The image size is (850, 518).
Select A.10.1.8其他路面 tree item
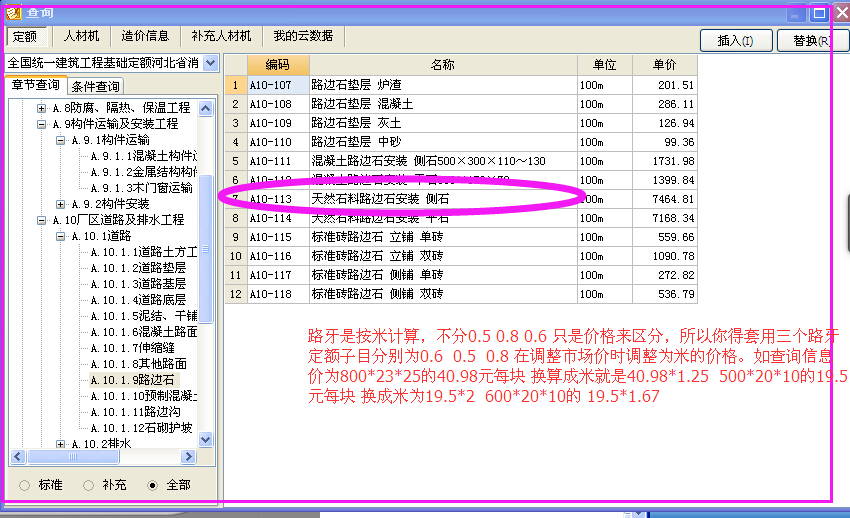[x=138, y=364]
